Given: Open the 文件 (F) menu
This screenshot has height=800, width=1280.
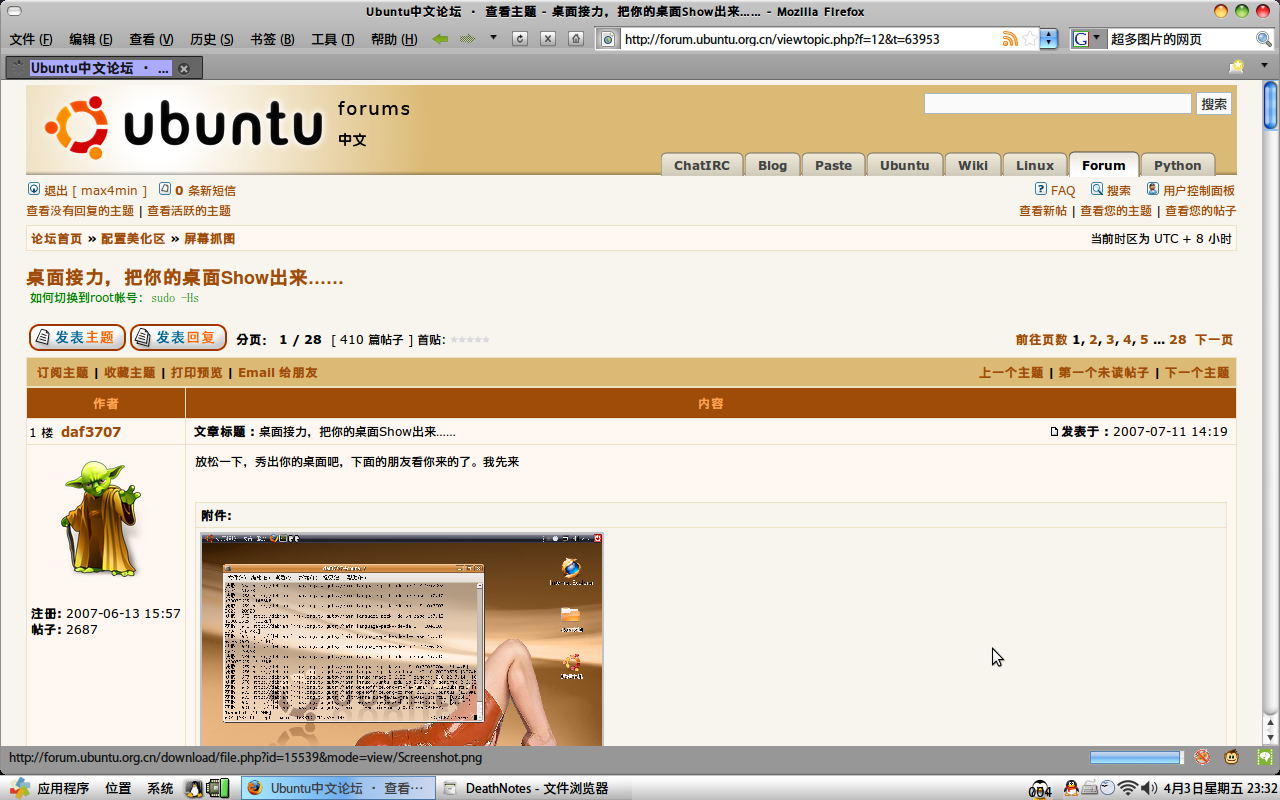Looking at the screenshot, I should (x=31, y=39).
